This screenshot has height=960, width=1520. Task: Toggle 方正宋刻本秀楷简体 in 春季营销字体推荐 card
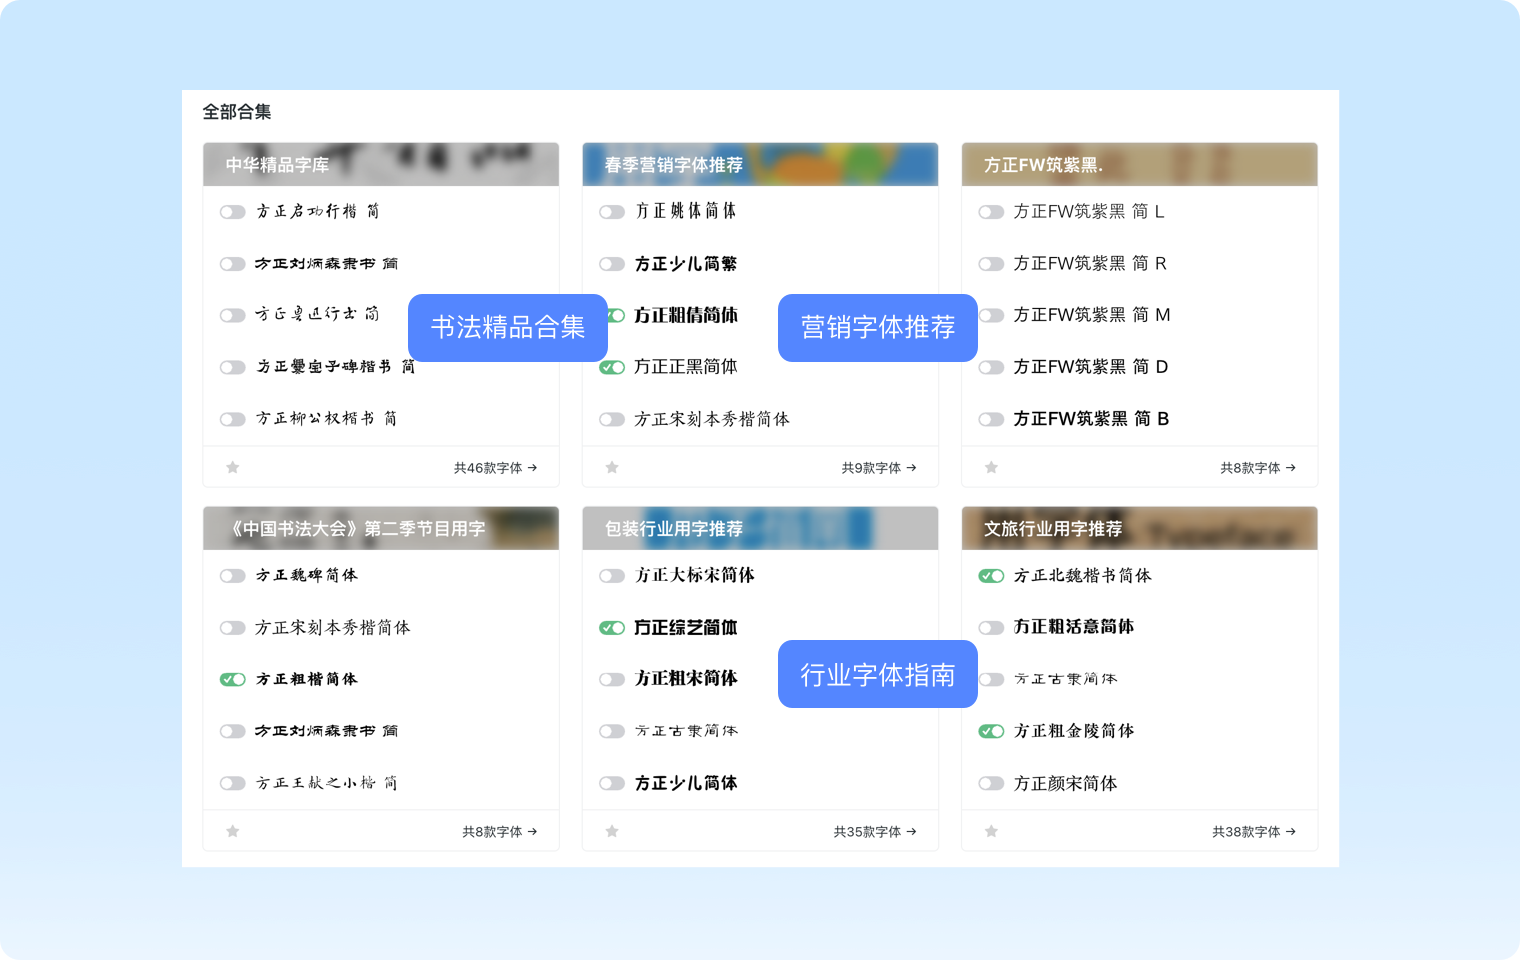[x=612, y=419]
